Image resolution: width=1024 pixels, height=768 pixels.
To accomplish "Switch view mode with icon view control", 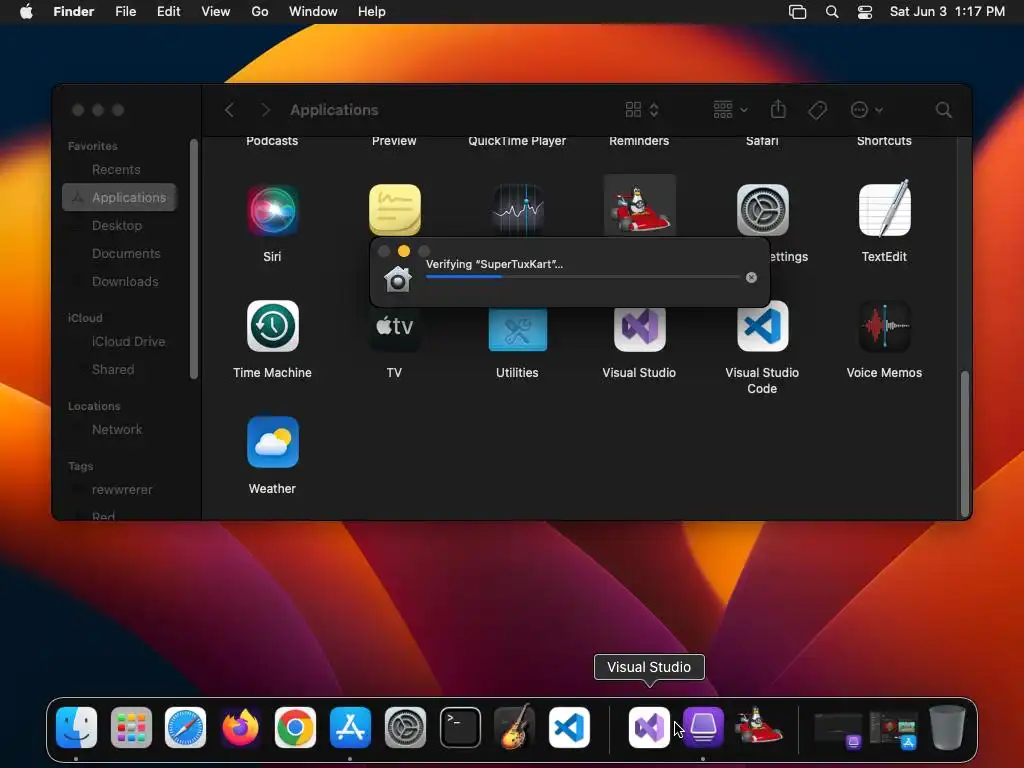I will 641,110.
